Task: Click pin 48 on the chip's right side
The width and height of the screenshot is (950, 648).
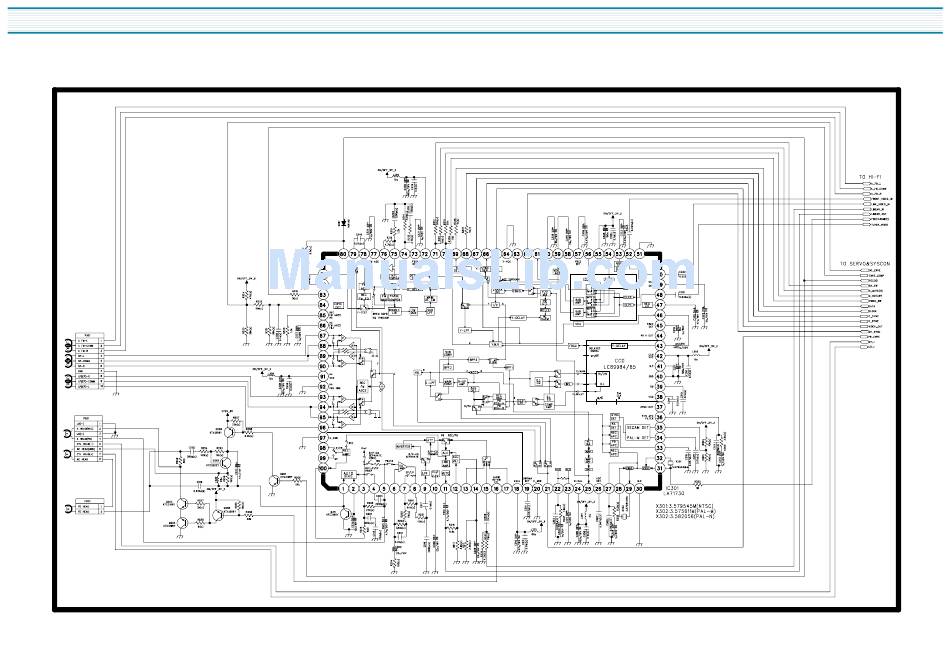Action: click(659, 295)
